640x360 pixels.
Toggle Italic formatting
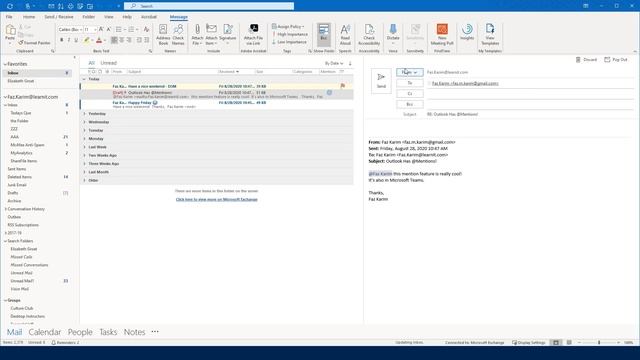coord(69,40)
